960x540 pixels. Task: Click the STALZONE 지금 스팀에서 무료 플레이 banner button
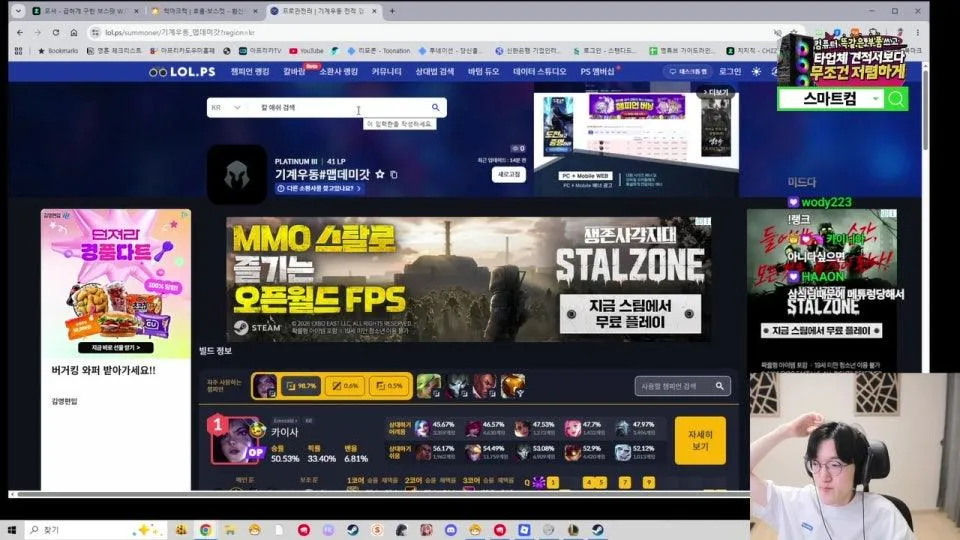630,313
